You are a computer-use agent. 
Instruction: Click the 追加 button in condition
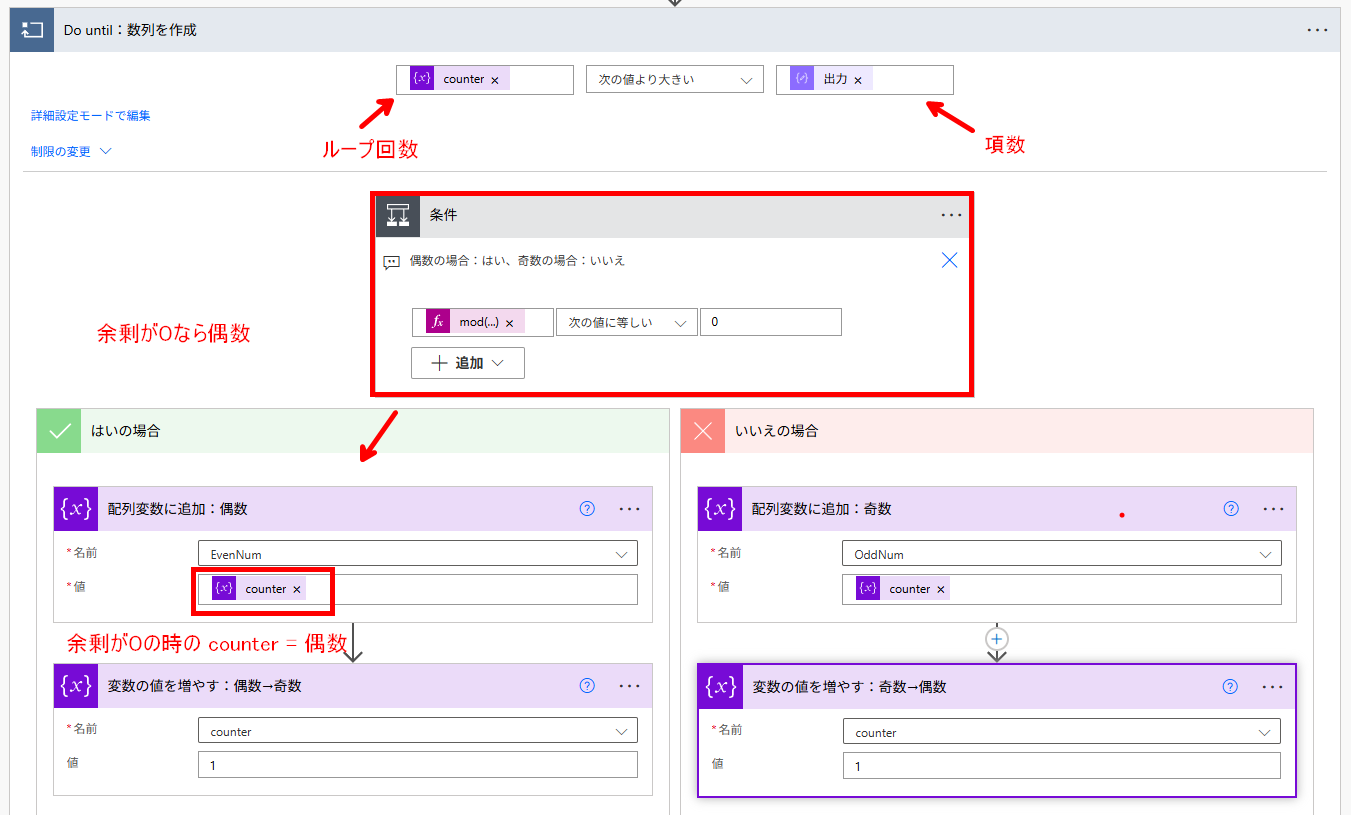click(x=468, y=363)
